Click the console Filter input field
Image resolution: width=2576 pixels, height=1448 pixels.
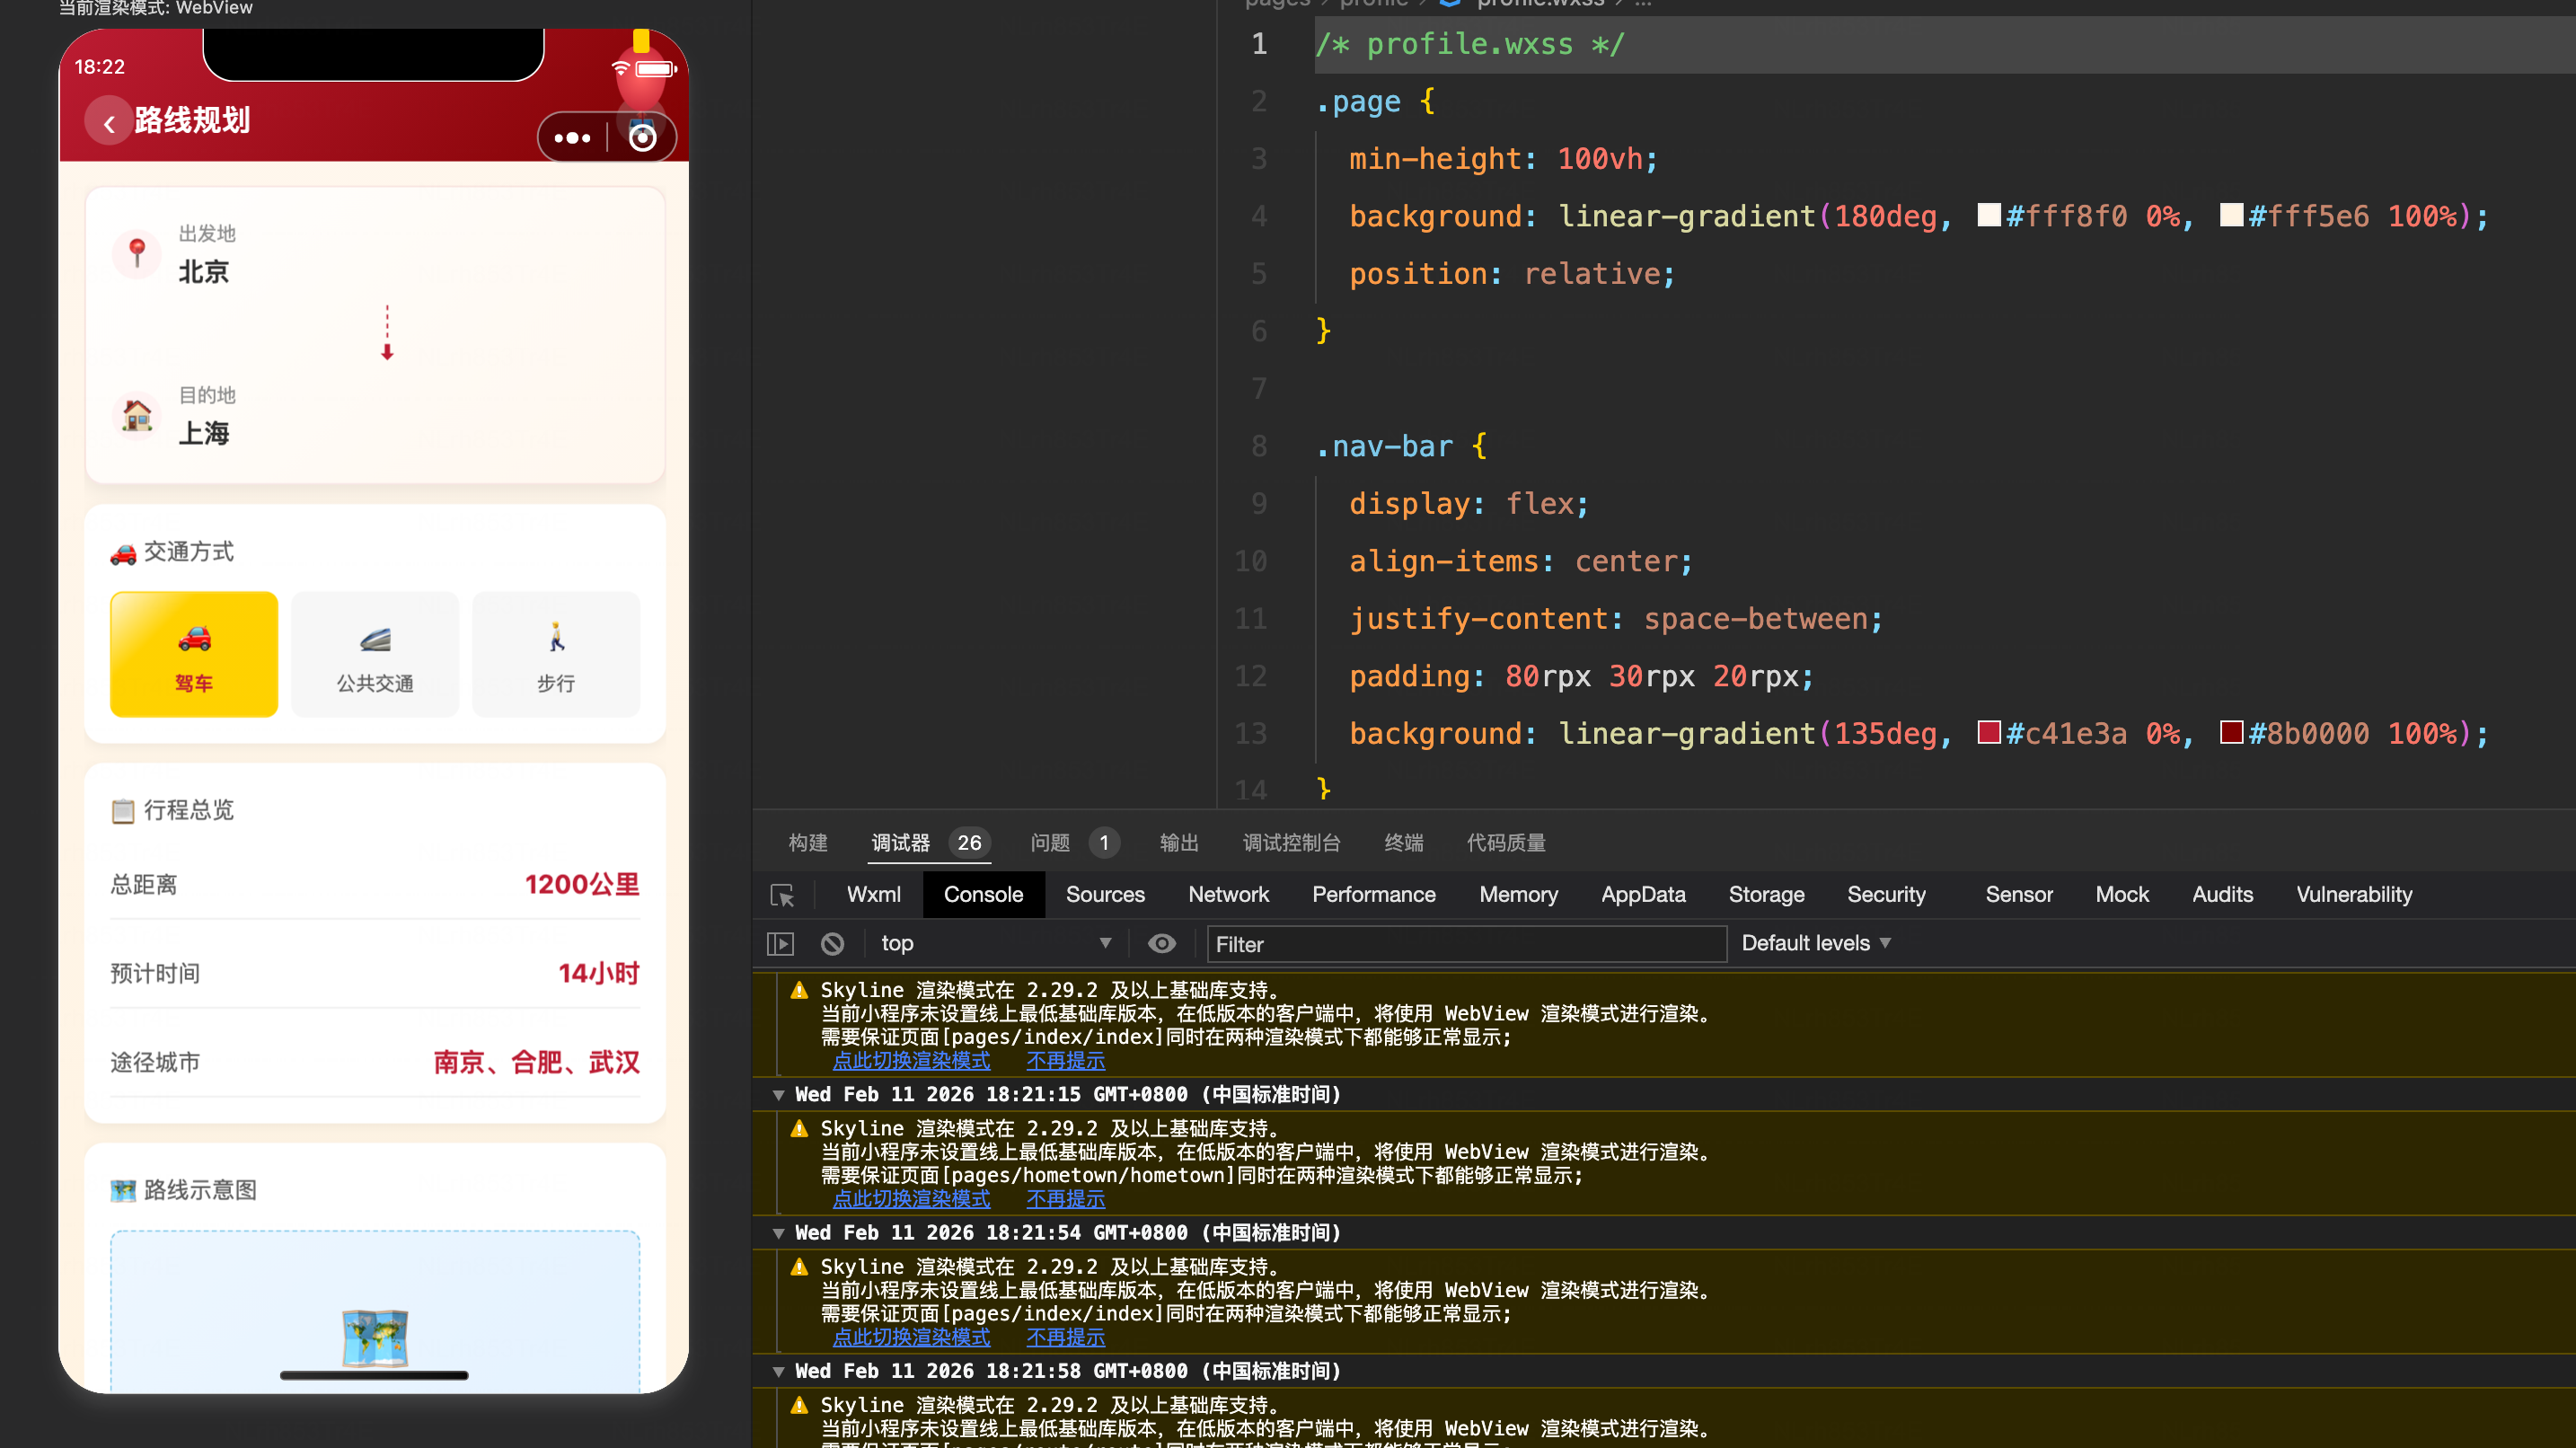[1466, 944]
